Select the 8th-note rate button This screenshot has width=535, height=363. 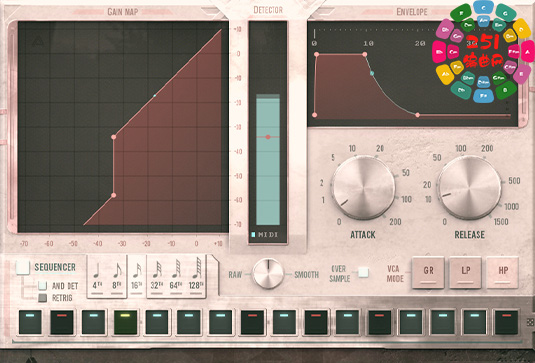coord(117,276)
